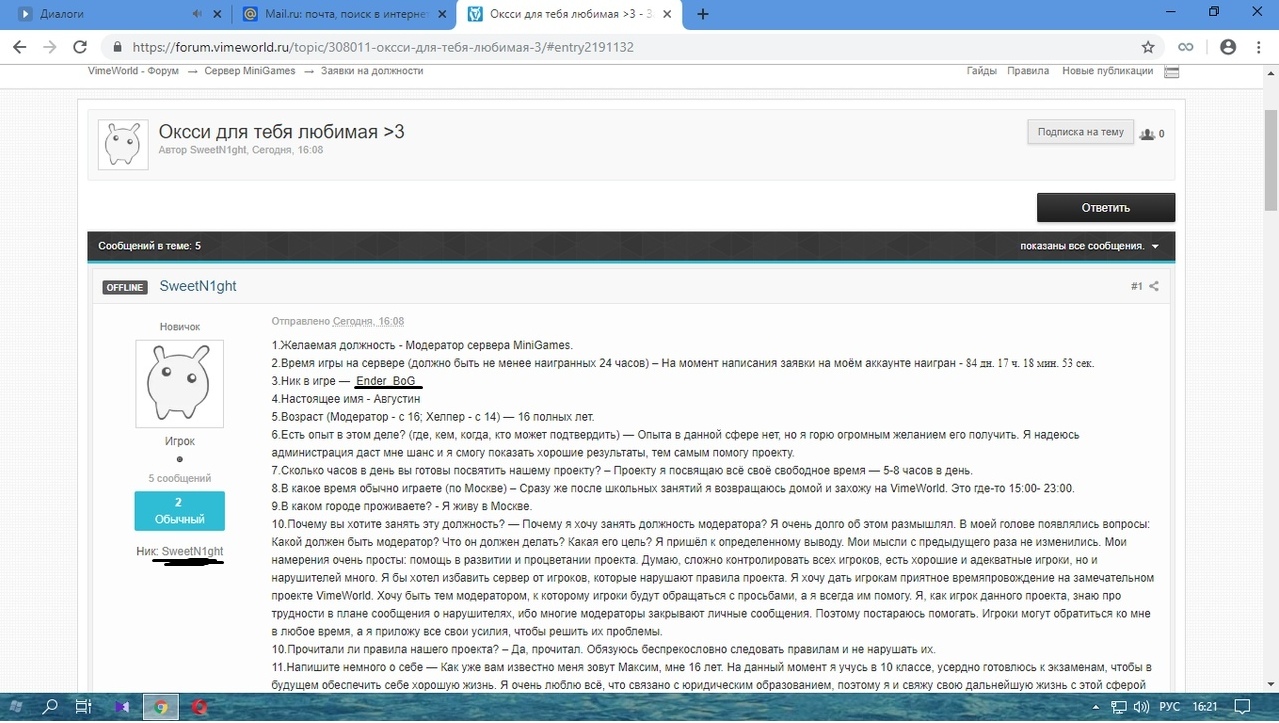Open the Windows Start menu
Screen dimensions: 1279x723
[16, 707]
